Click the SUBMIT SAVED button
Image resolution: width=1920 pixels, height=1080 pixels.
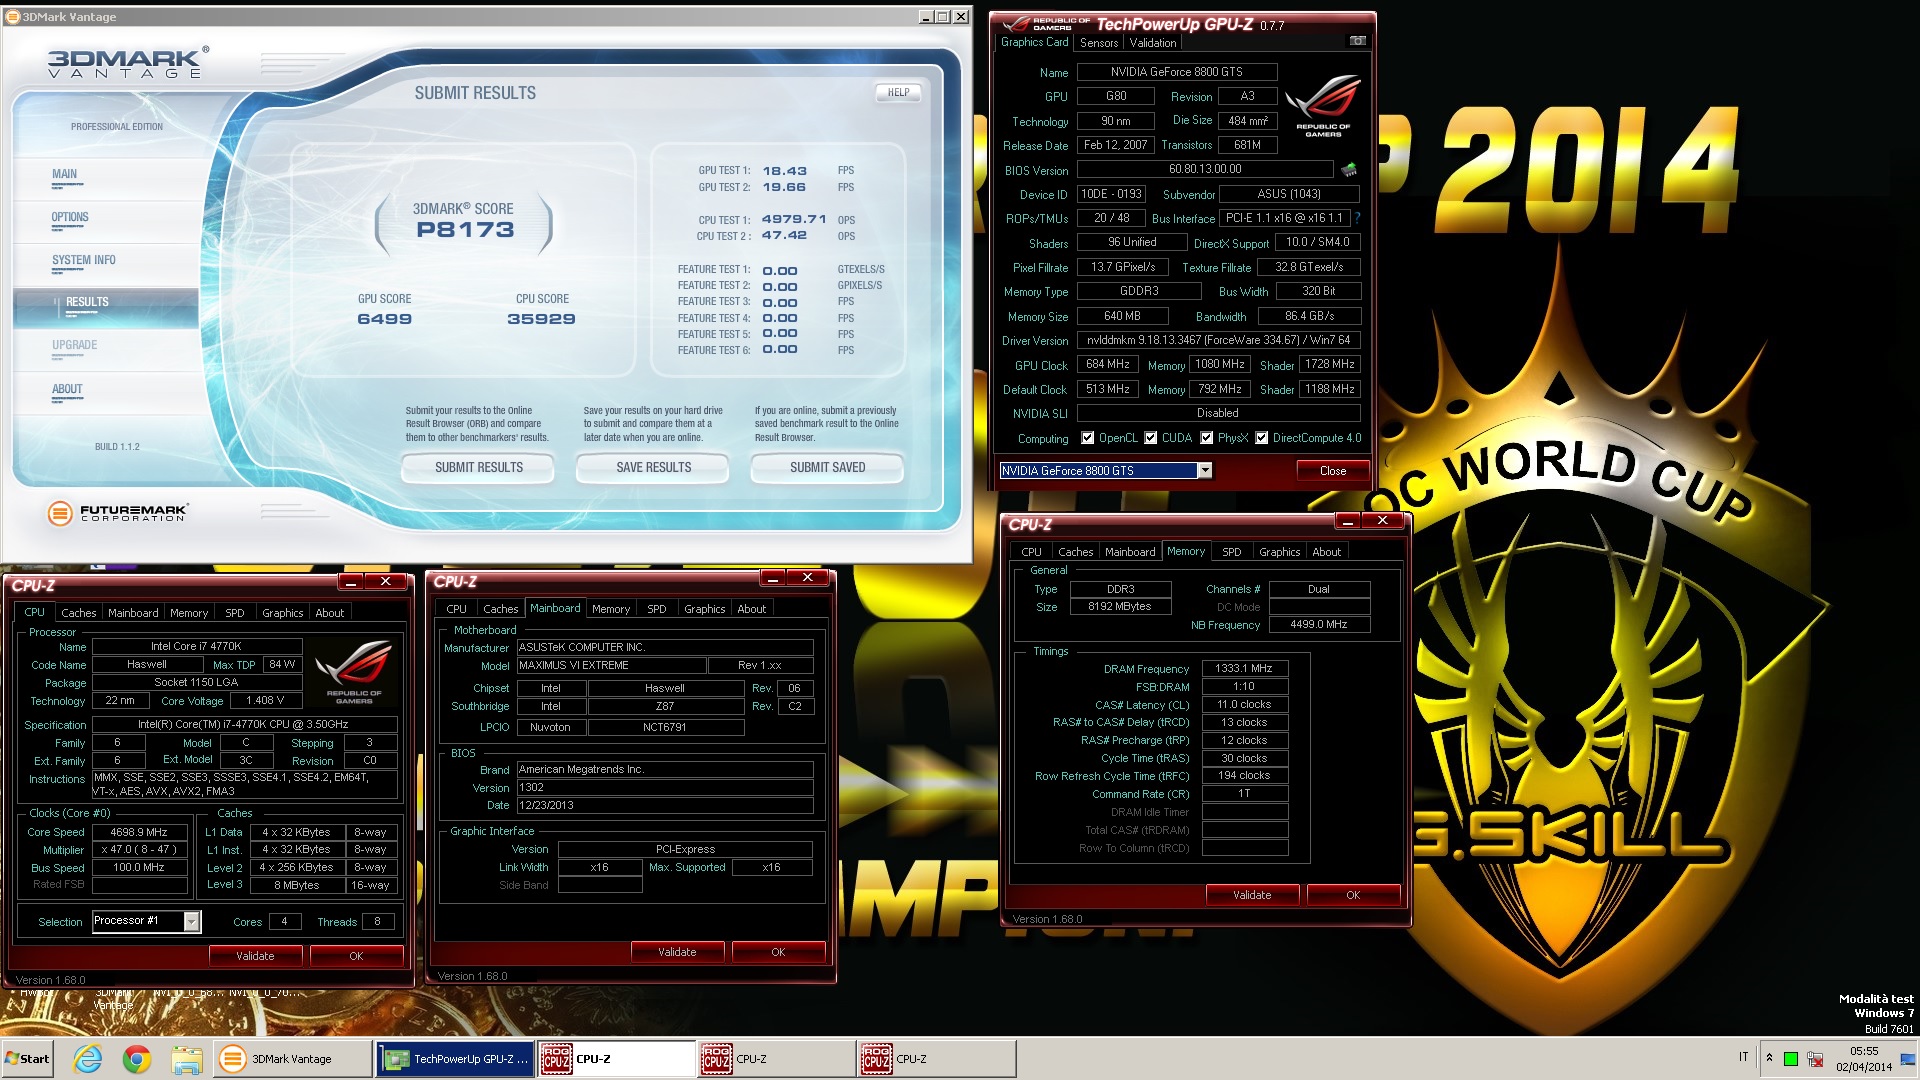click(x=827, y=467)
